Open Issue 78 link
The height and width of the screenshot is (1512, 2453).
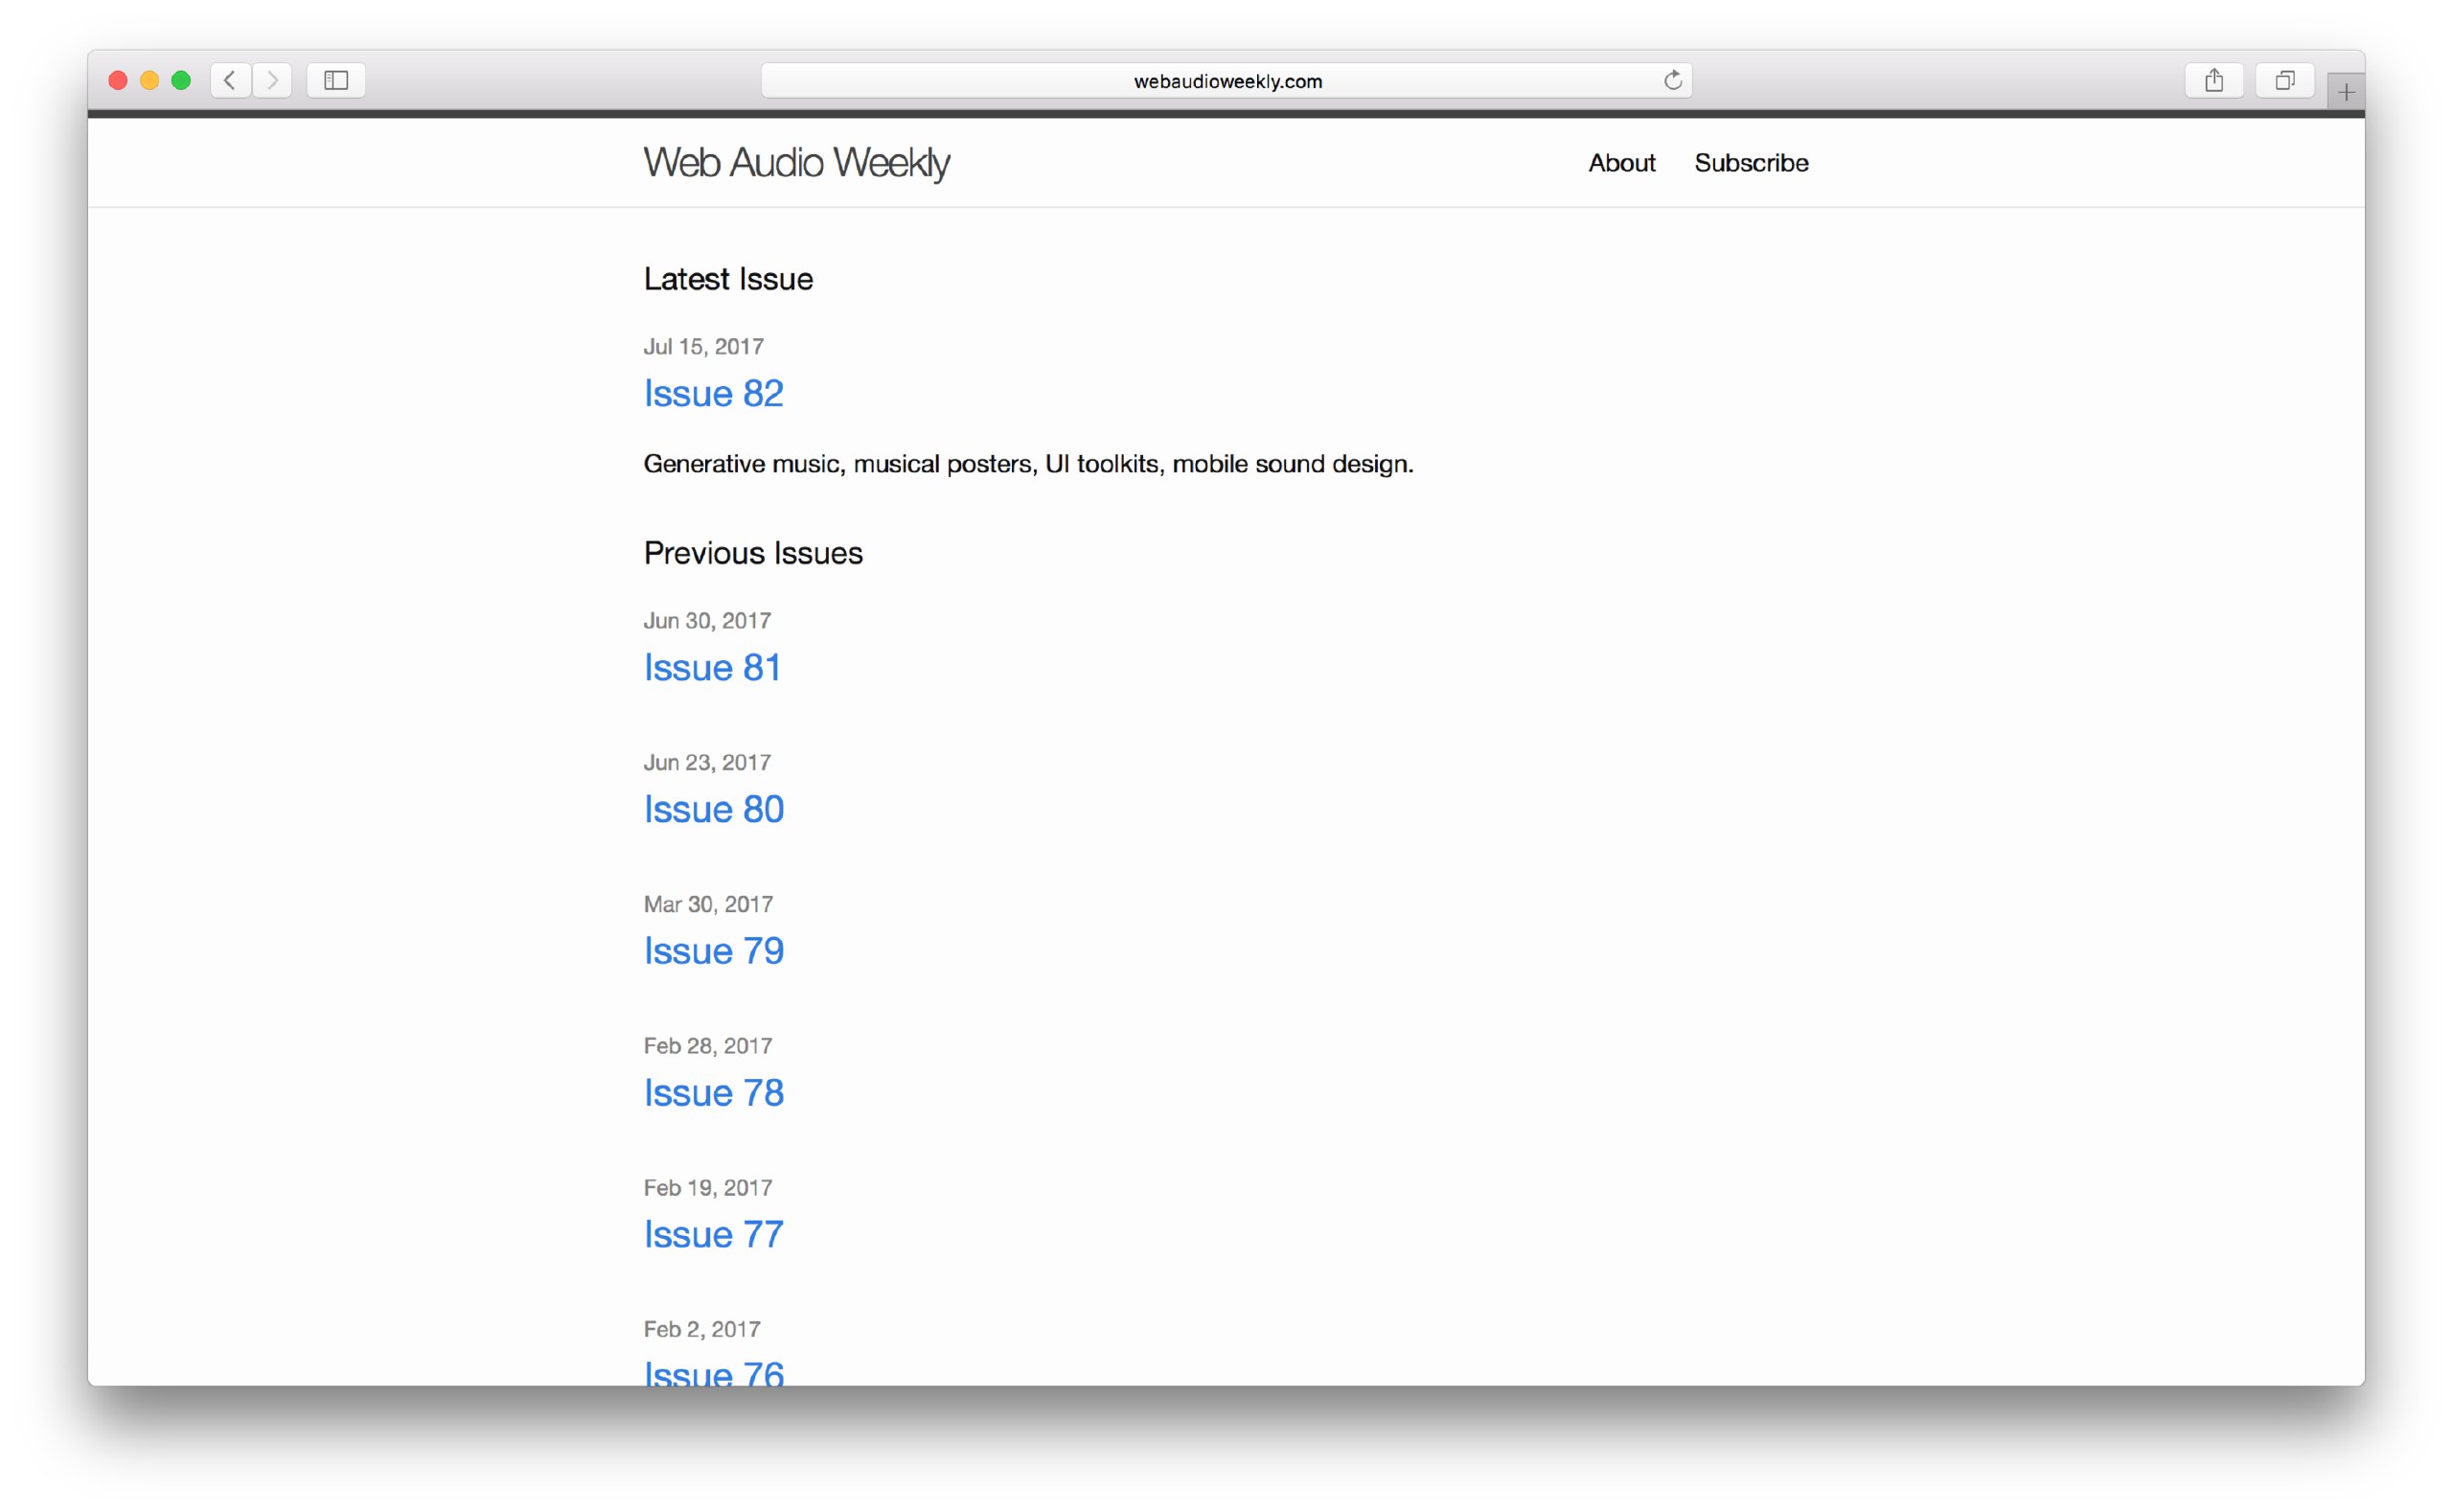click(713, 1092)
